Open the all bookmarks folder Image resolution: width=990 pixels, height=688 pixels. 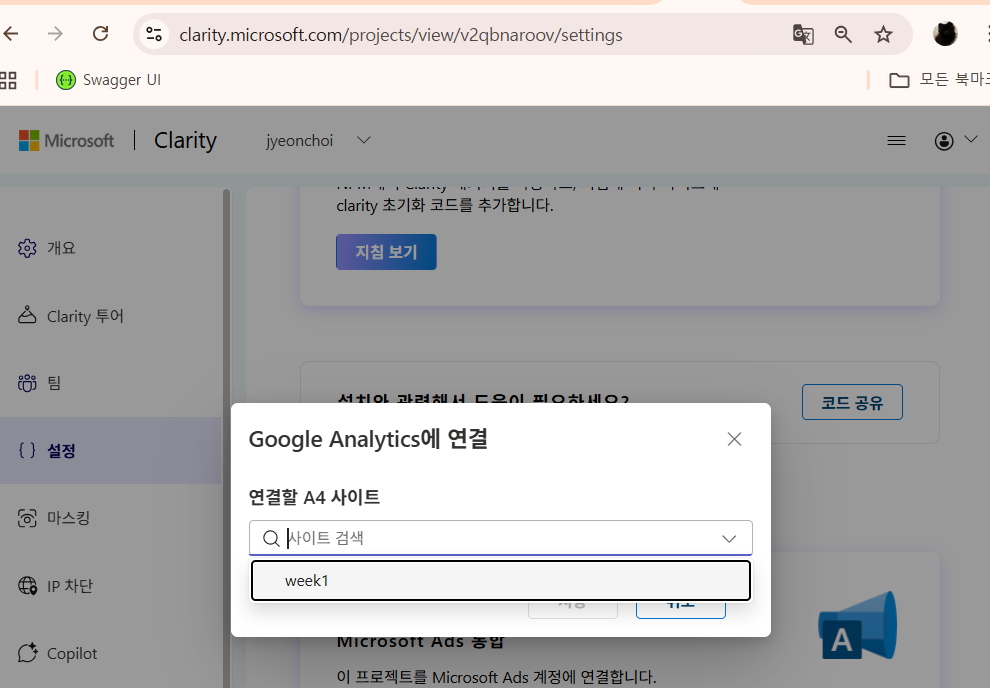(x=938, y=80)
